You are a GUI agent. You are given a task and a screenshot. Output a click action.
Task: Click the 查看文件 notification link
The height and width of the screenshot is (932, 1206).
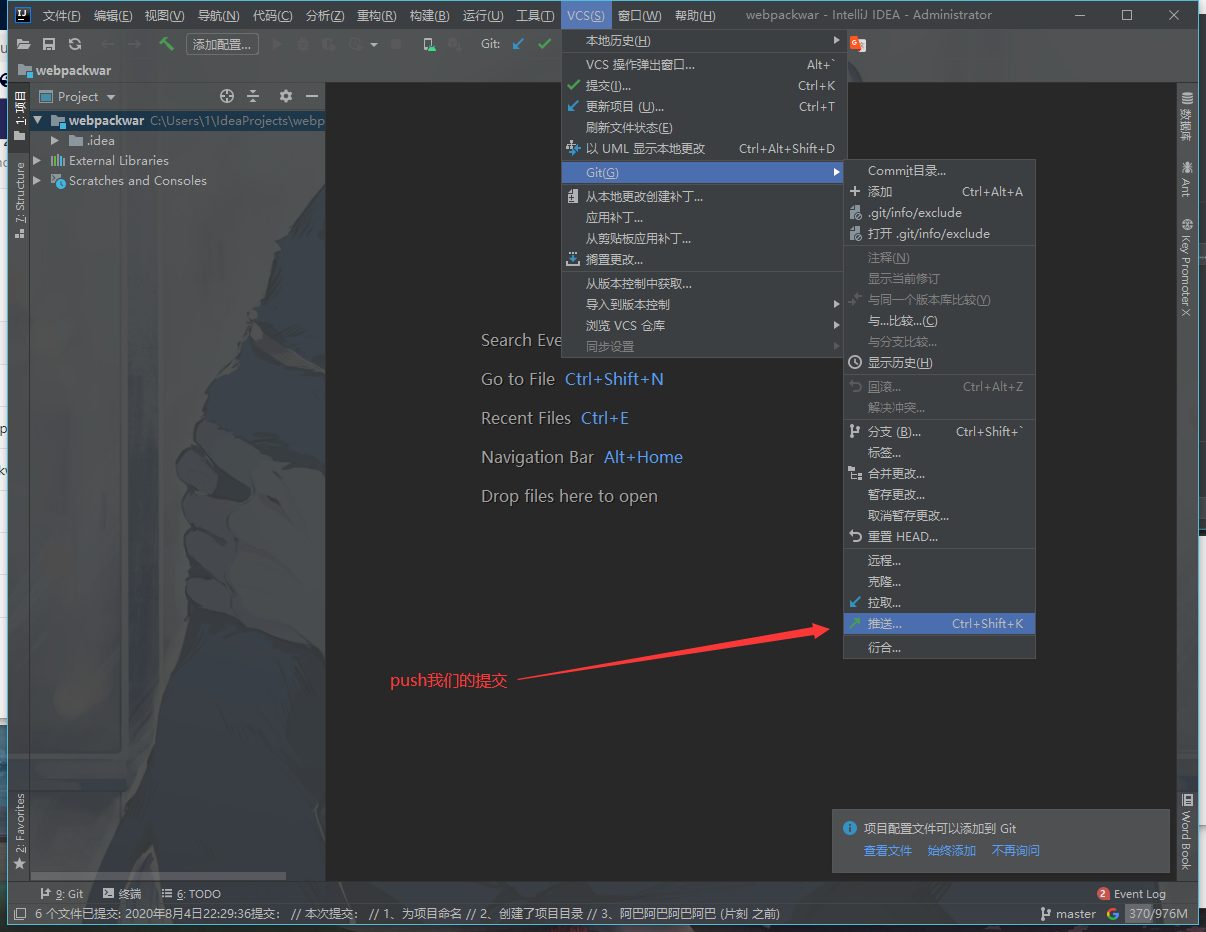pos(888,851)
